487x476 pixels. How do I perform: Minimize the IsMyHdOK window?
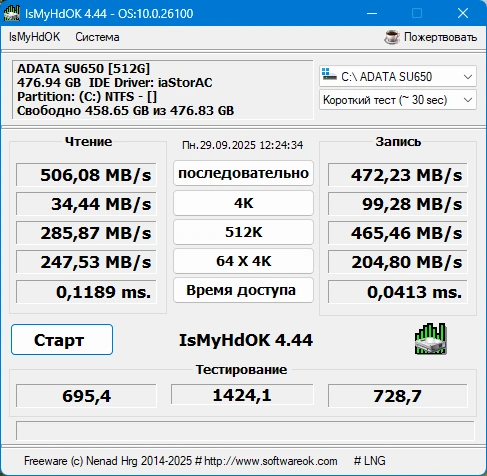(372, 13)
